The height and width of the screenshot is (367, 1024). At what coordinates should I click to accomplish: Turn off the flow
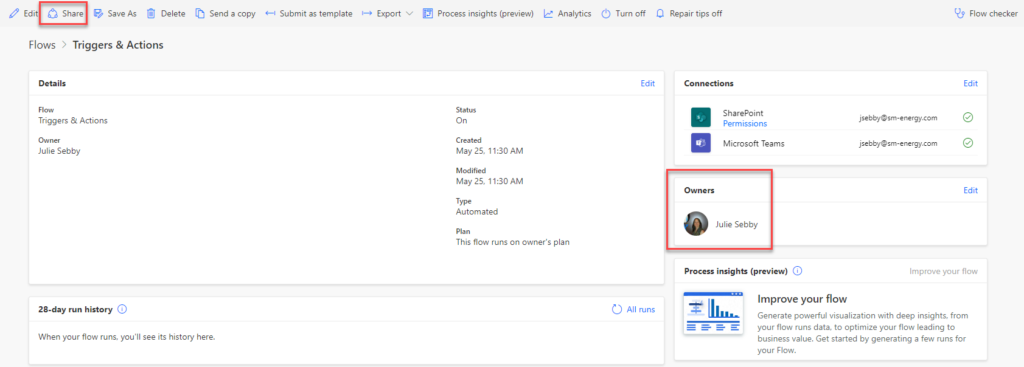click(625, 13)
